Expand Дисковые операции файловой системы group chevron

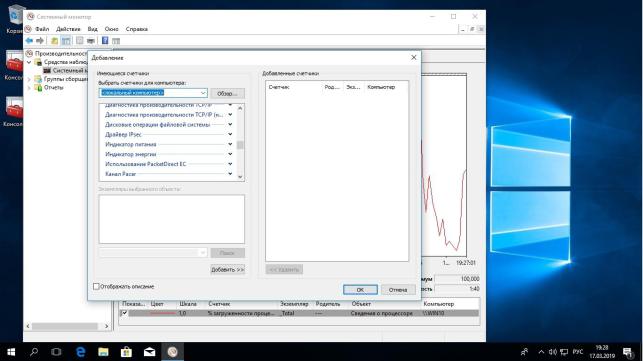click(x=230, y=124)
